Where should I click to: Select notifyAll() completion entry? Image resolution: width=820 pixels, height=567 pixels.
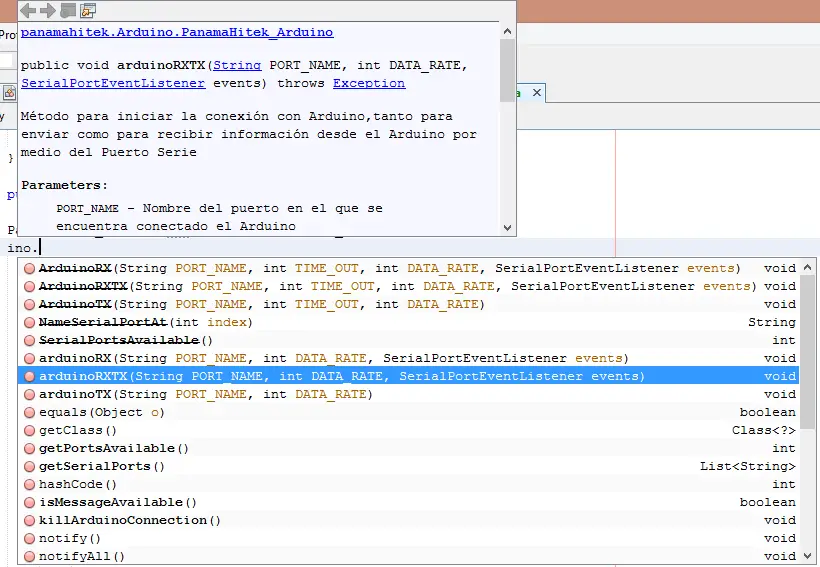tap(408, 556)
